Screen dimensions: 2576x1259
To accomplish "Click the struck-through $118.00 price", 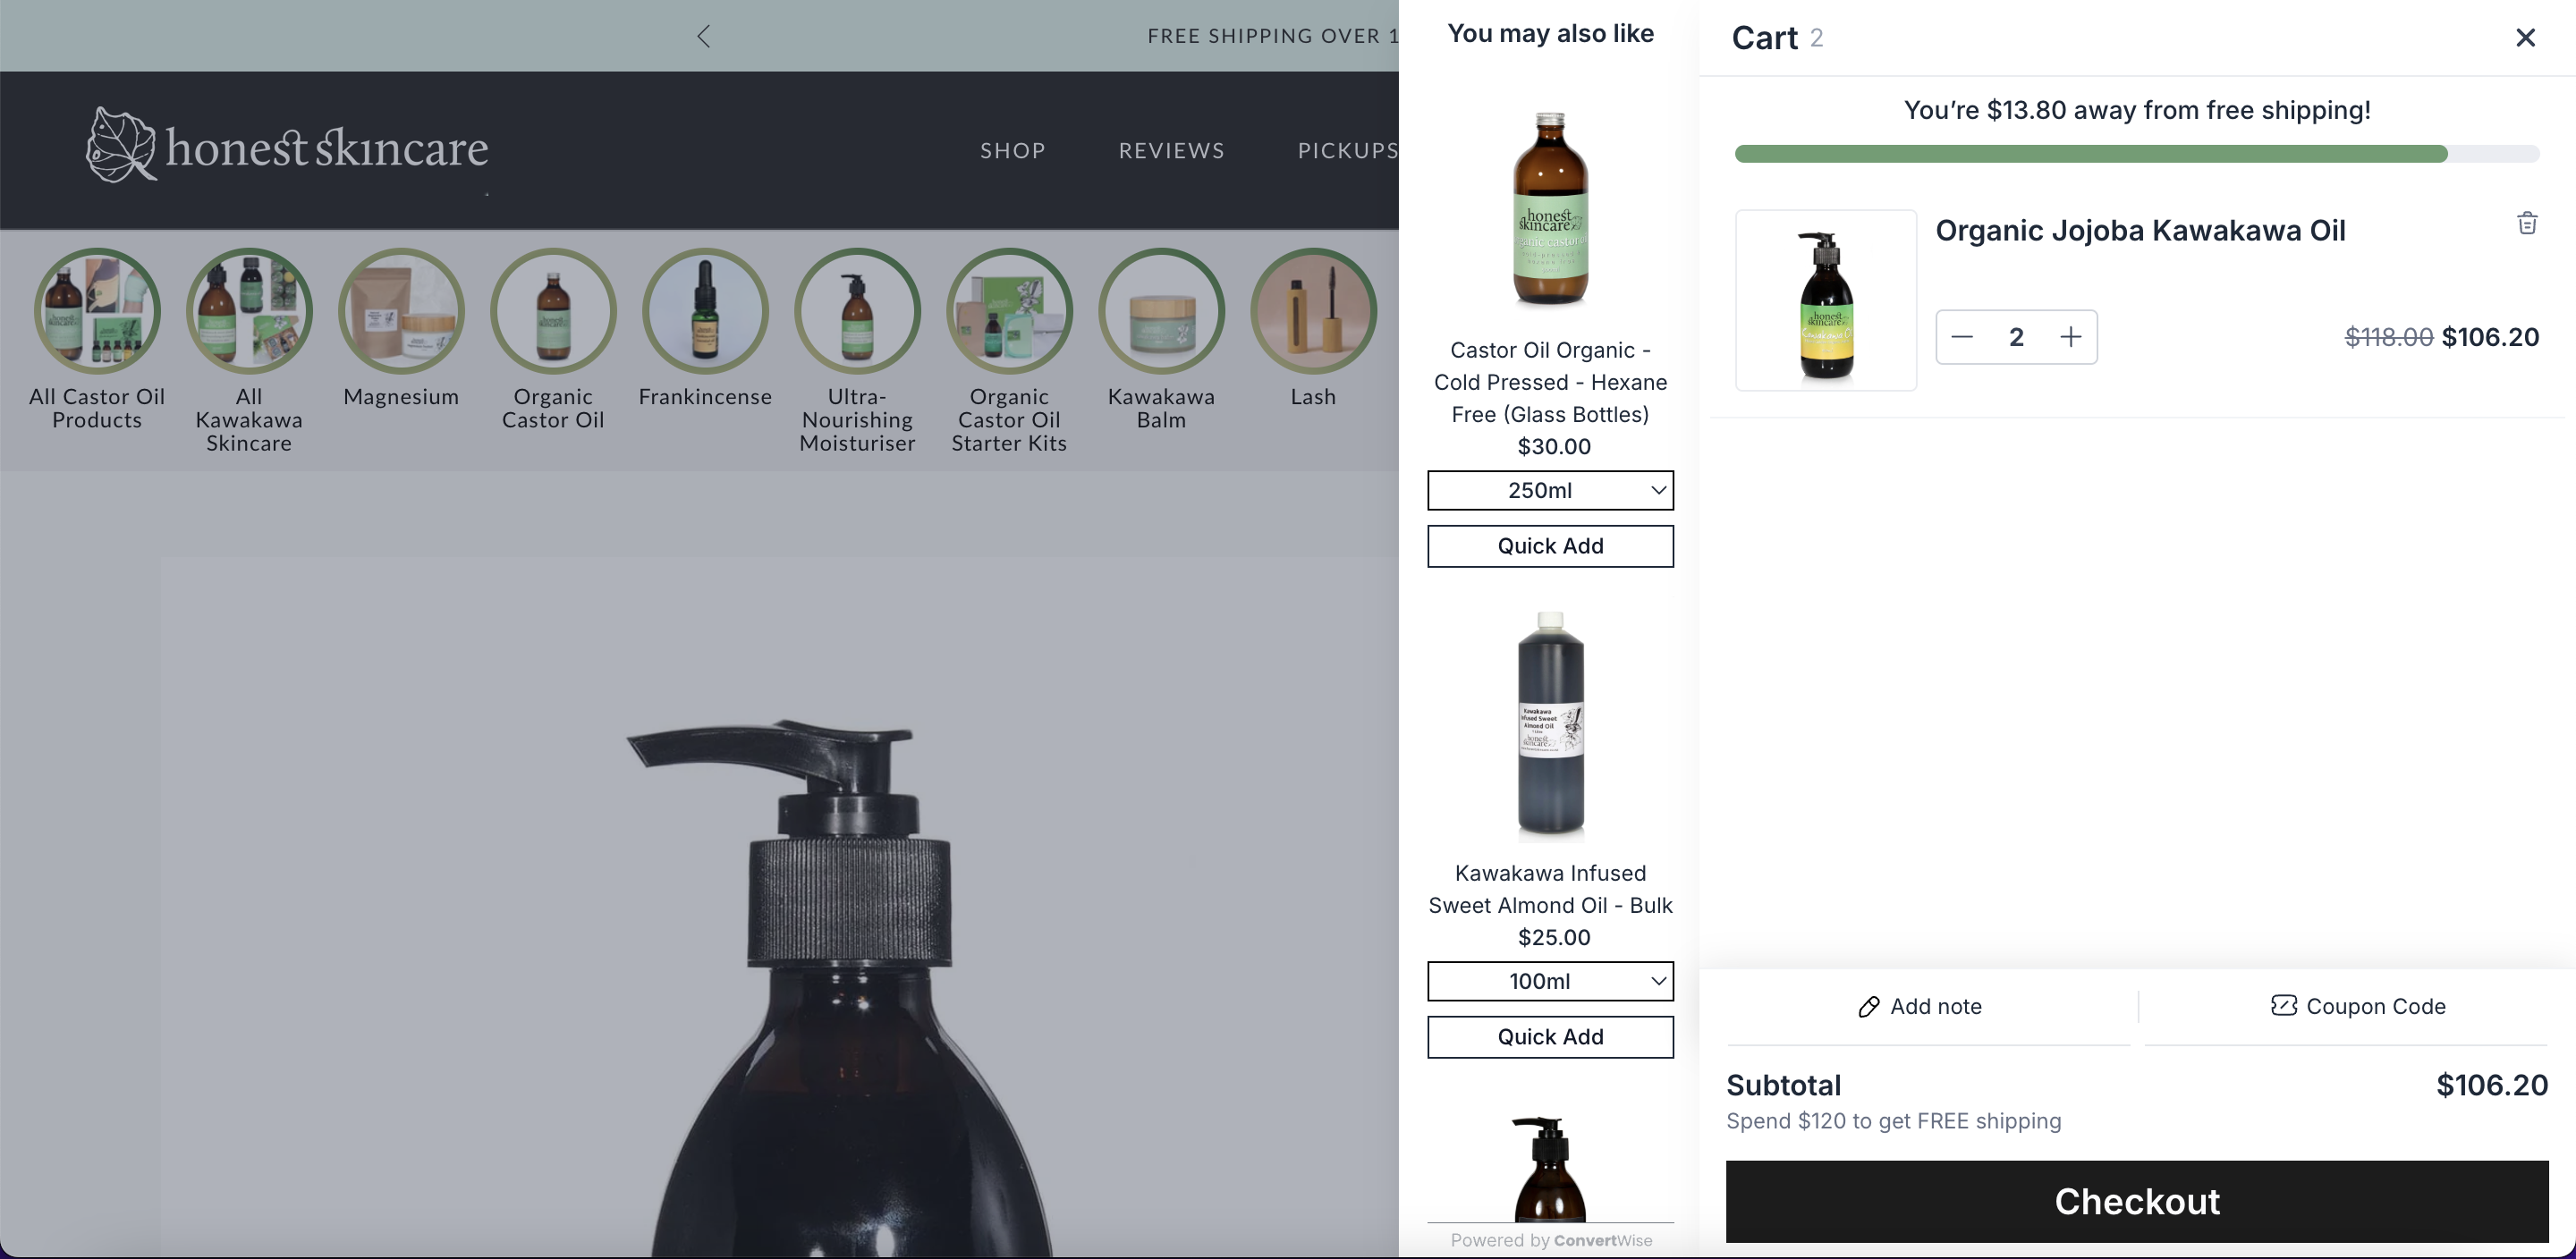I will pos(2389,337).
